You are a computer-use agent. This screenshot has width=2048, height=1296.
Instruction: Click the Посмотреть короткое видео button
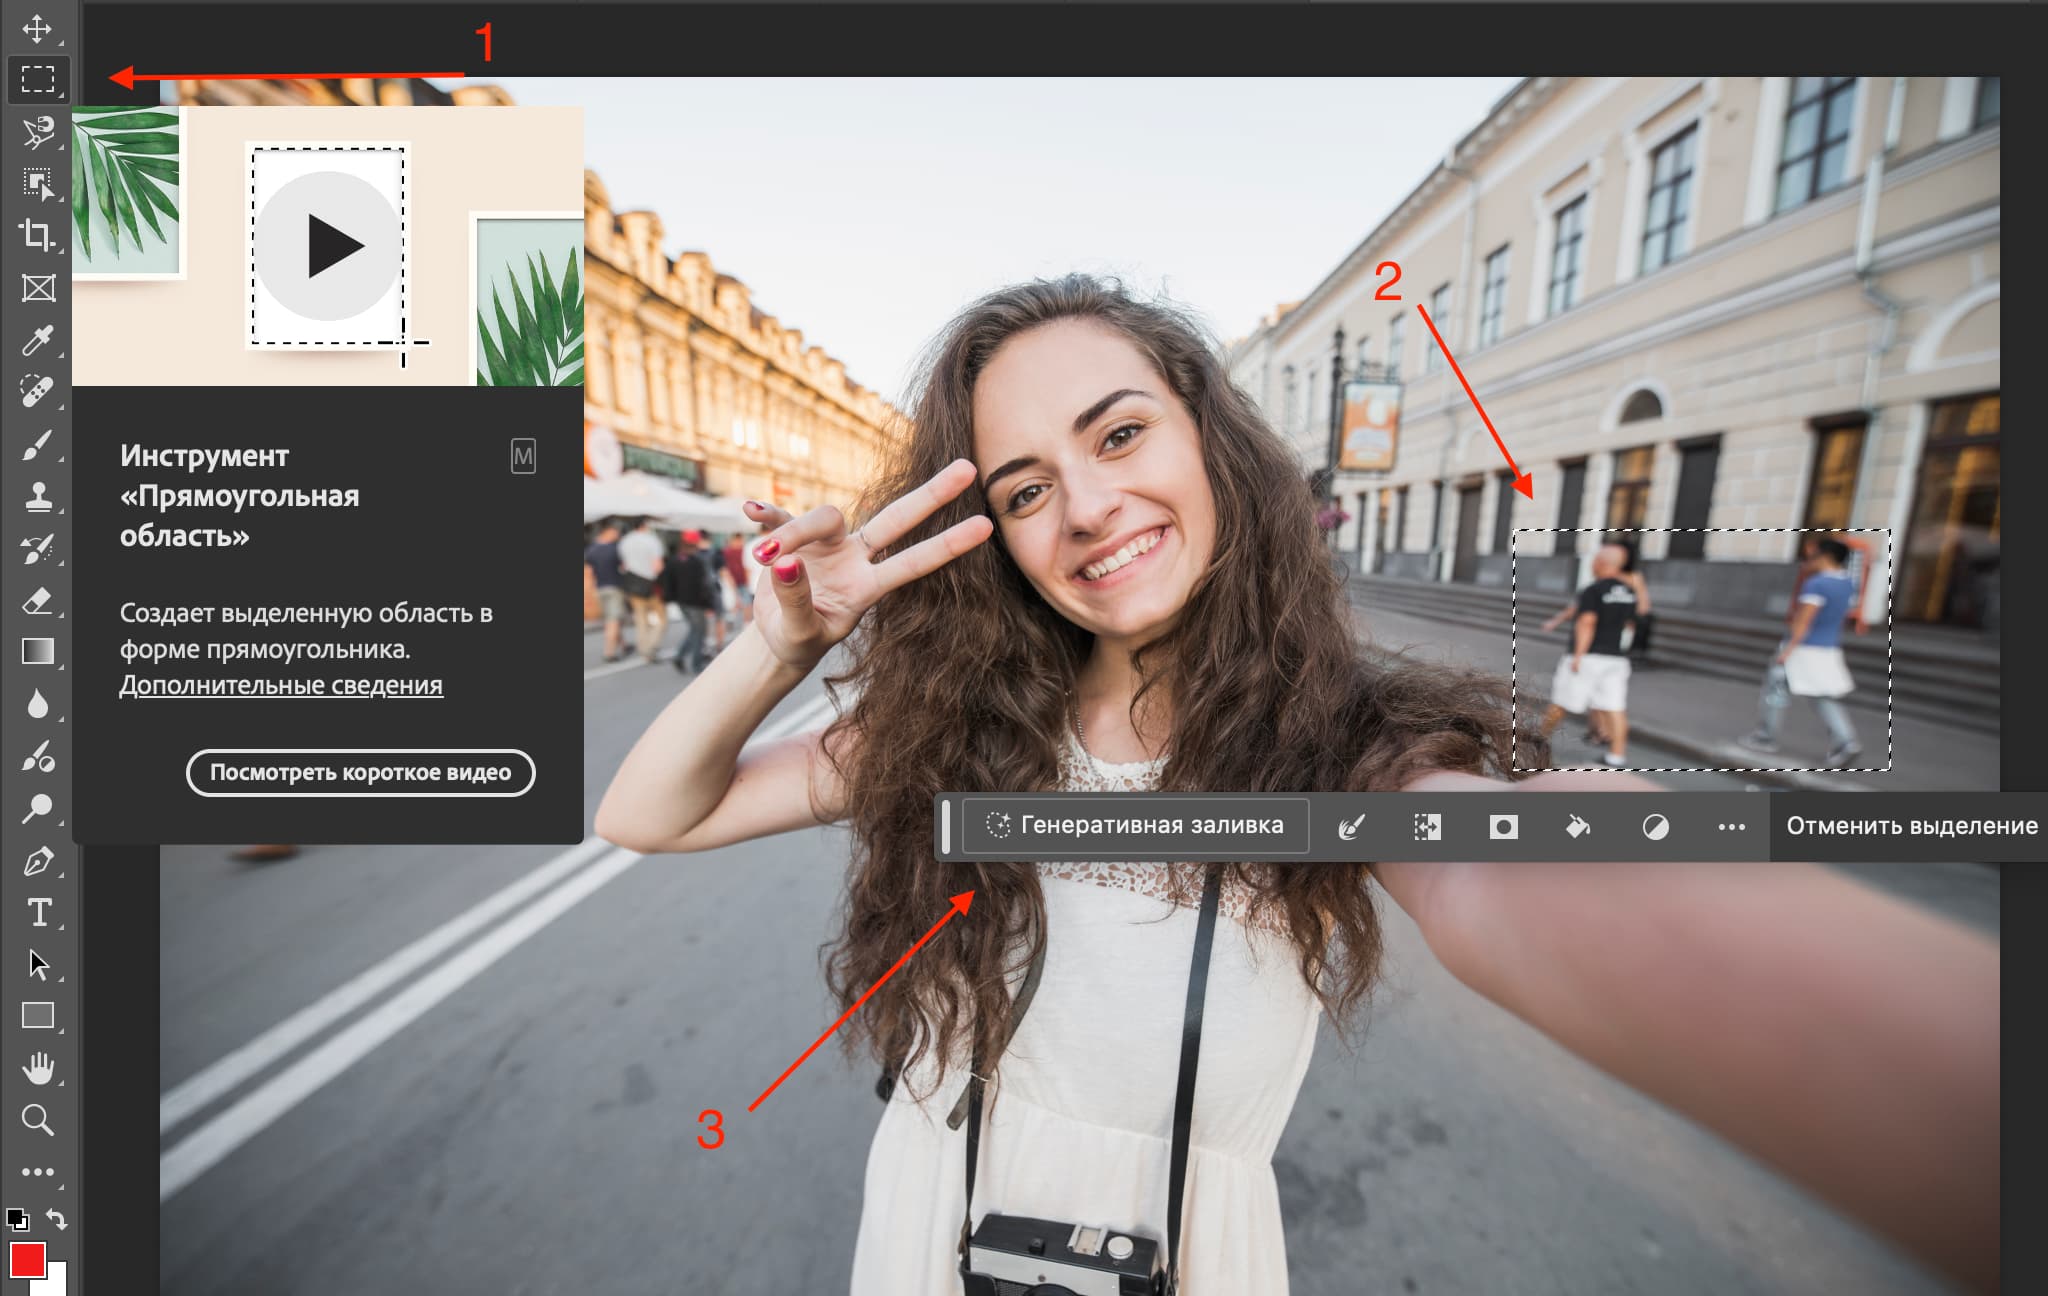[x=360, y=773]
